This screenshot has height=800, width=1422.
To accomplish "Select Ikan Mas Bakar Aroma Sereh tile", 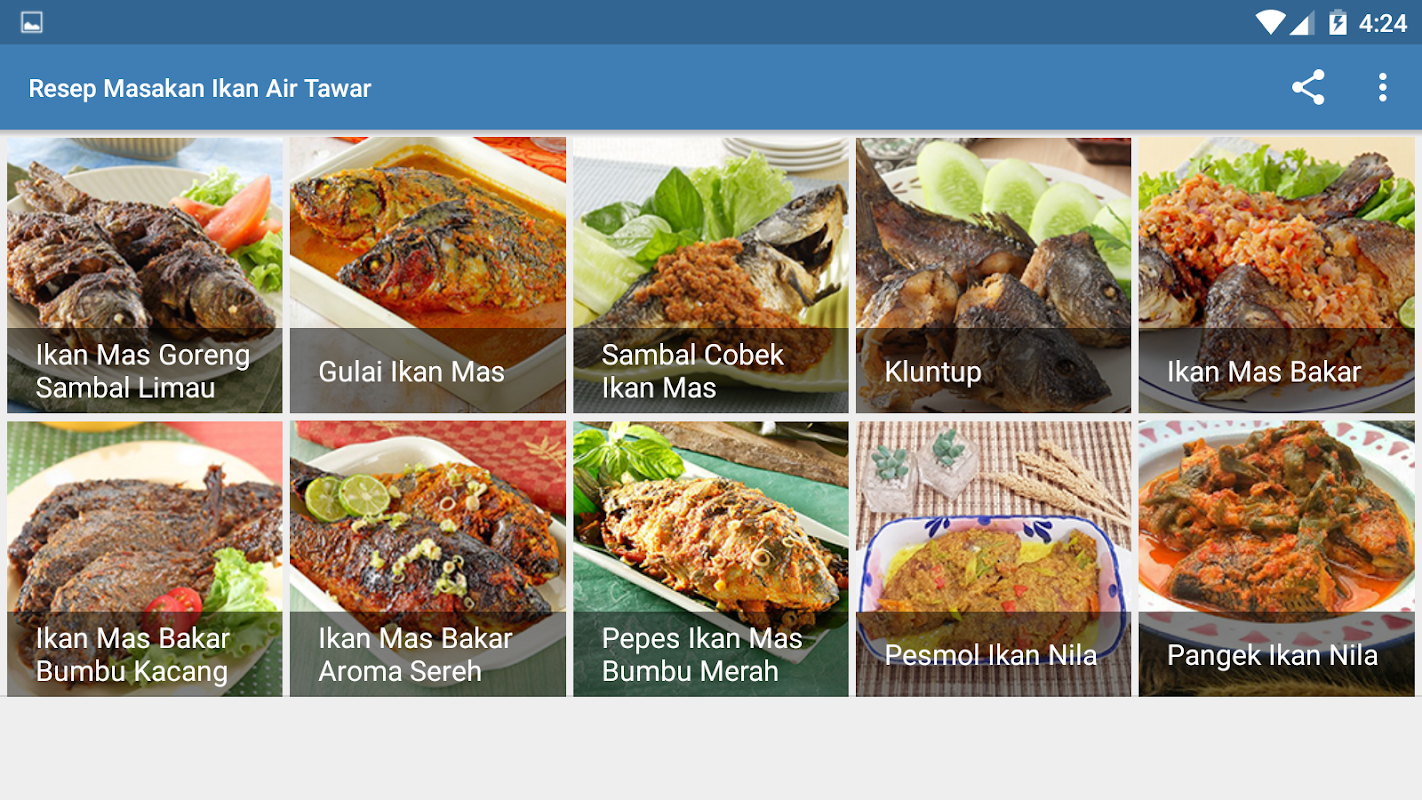I will 428,558.
